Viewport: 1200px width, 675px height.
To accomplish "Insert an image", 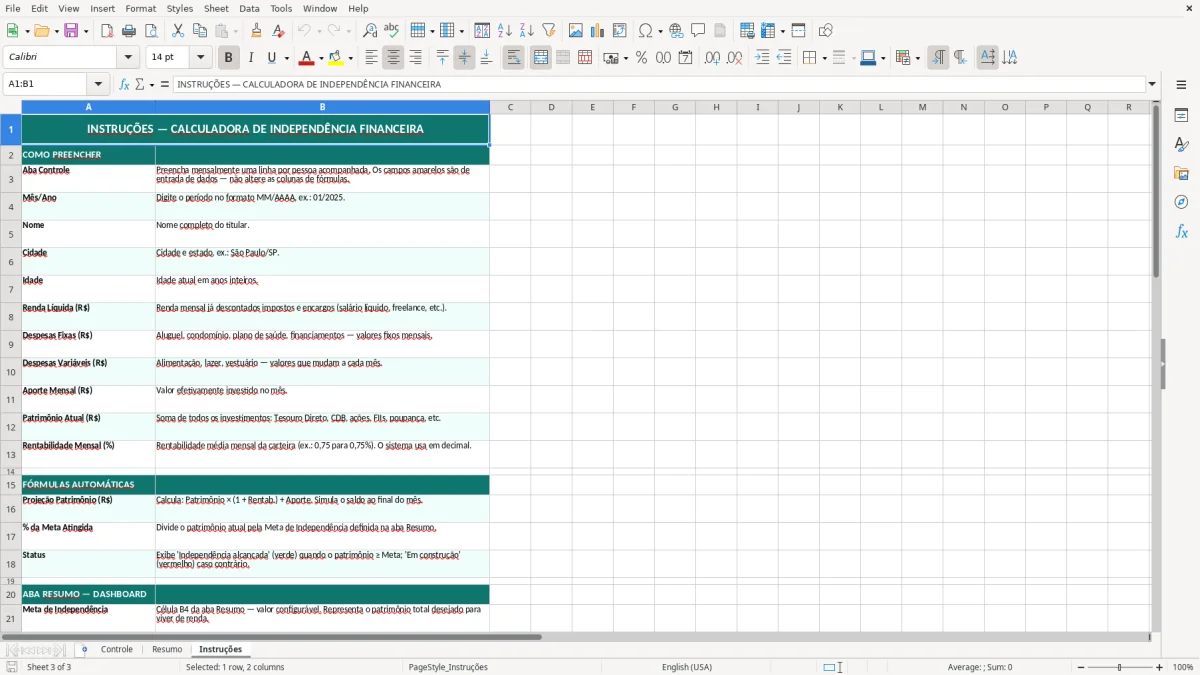I will click(575, 31).
